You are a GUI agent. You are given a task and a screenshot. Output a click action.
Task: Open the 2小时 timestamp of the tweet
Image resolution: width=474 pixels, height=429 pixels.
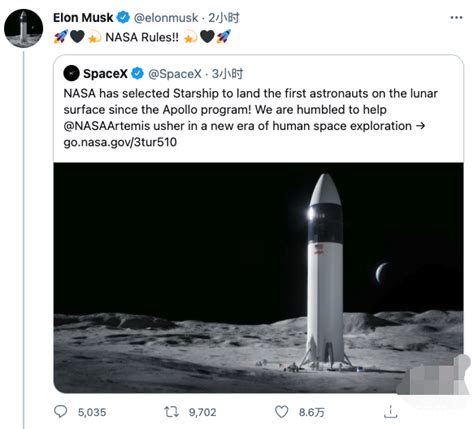(x=224, y=18)
